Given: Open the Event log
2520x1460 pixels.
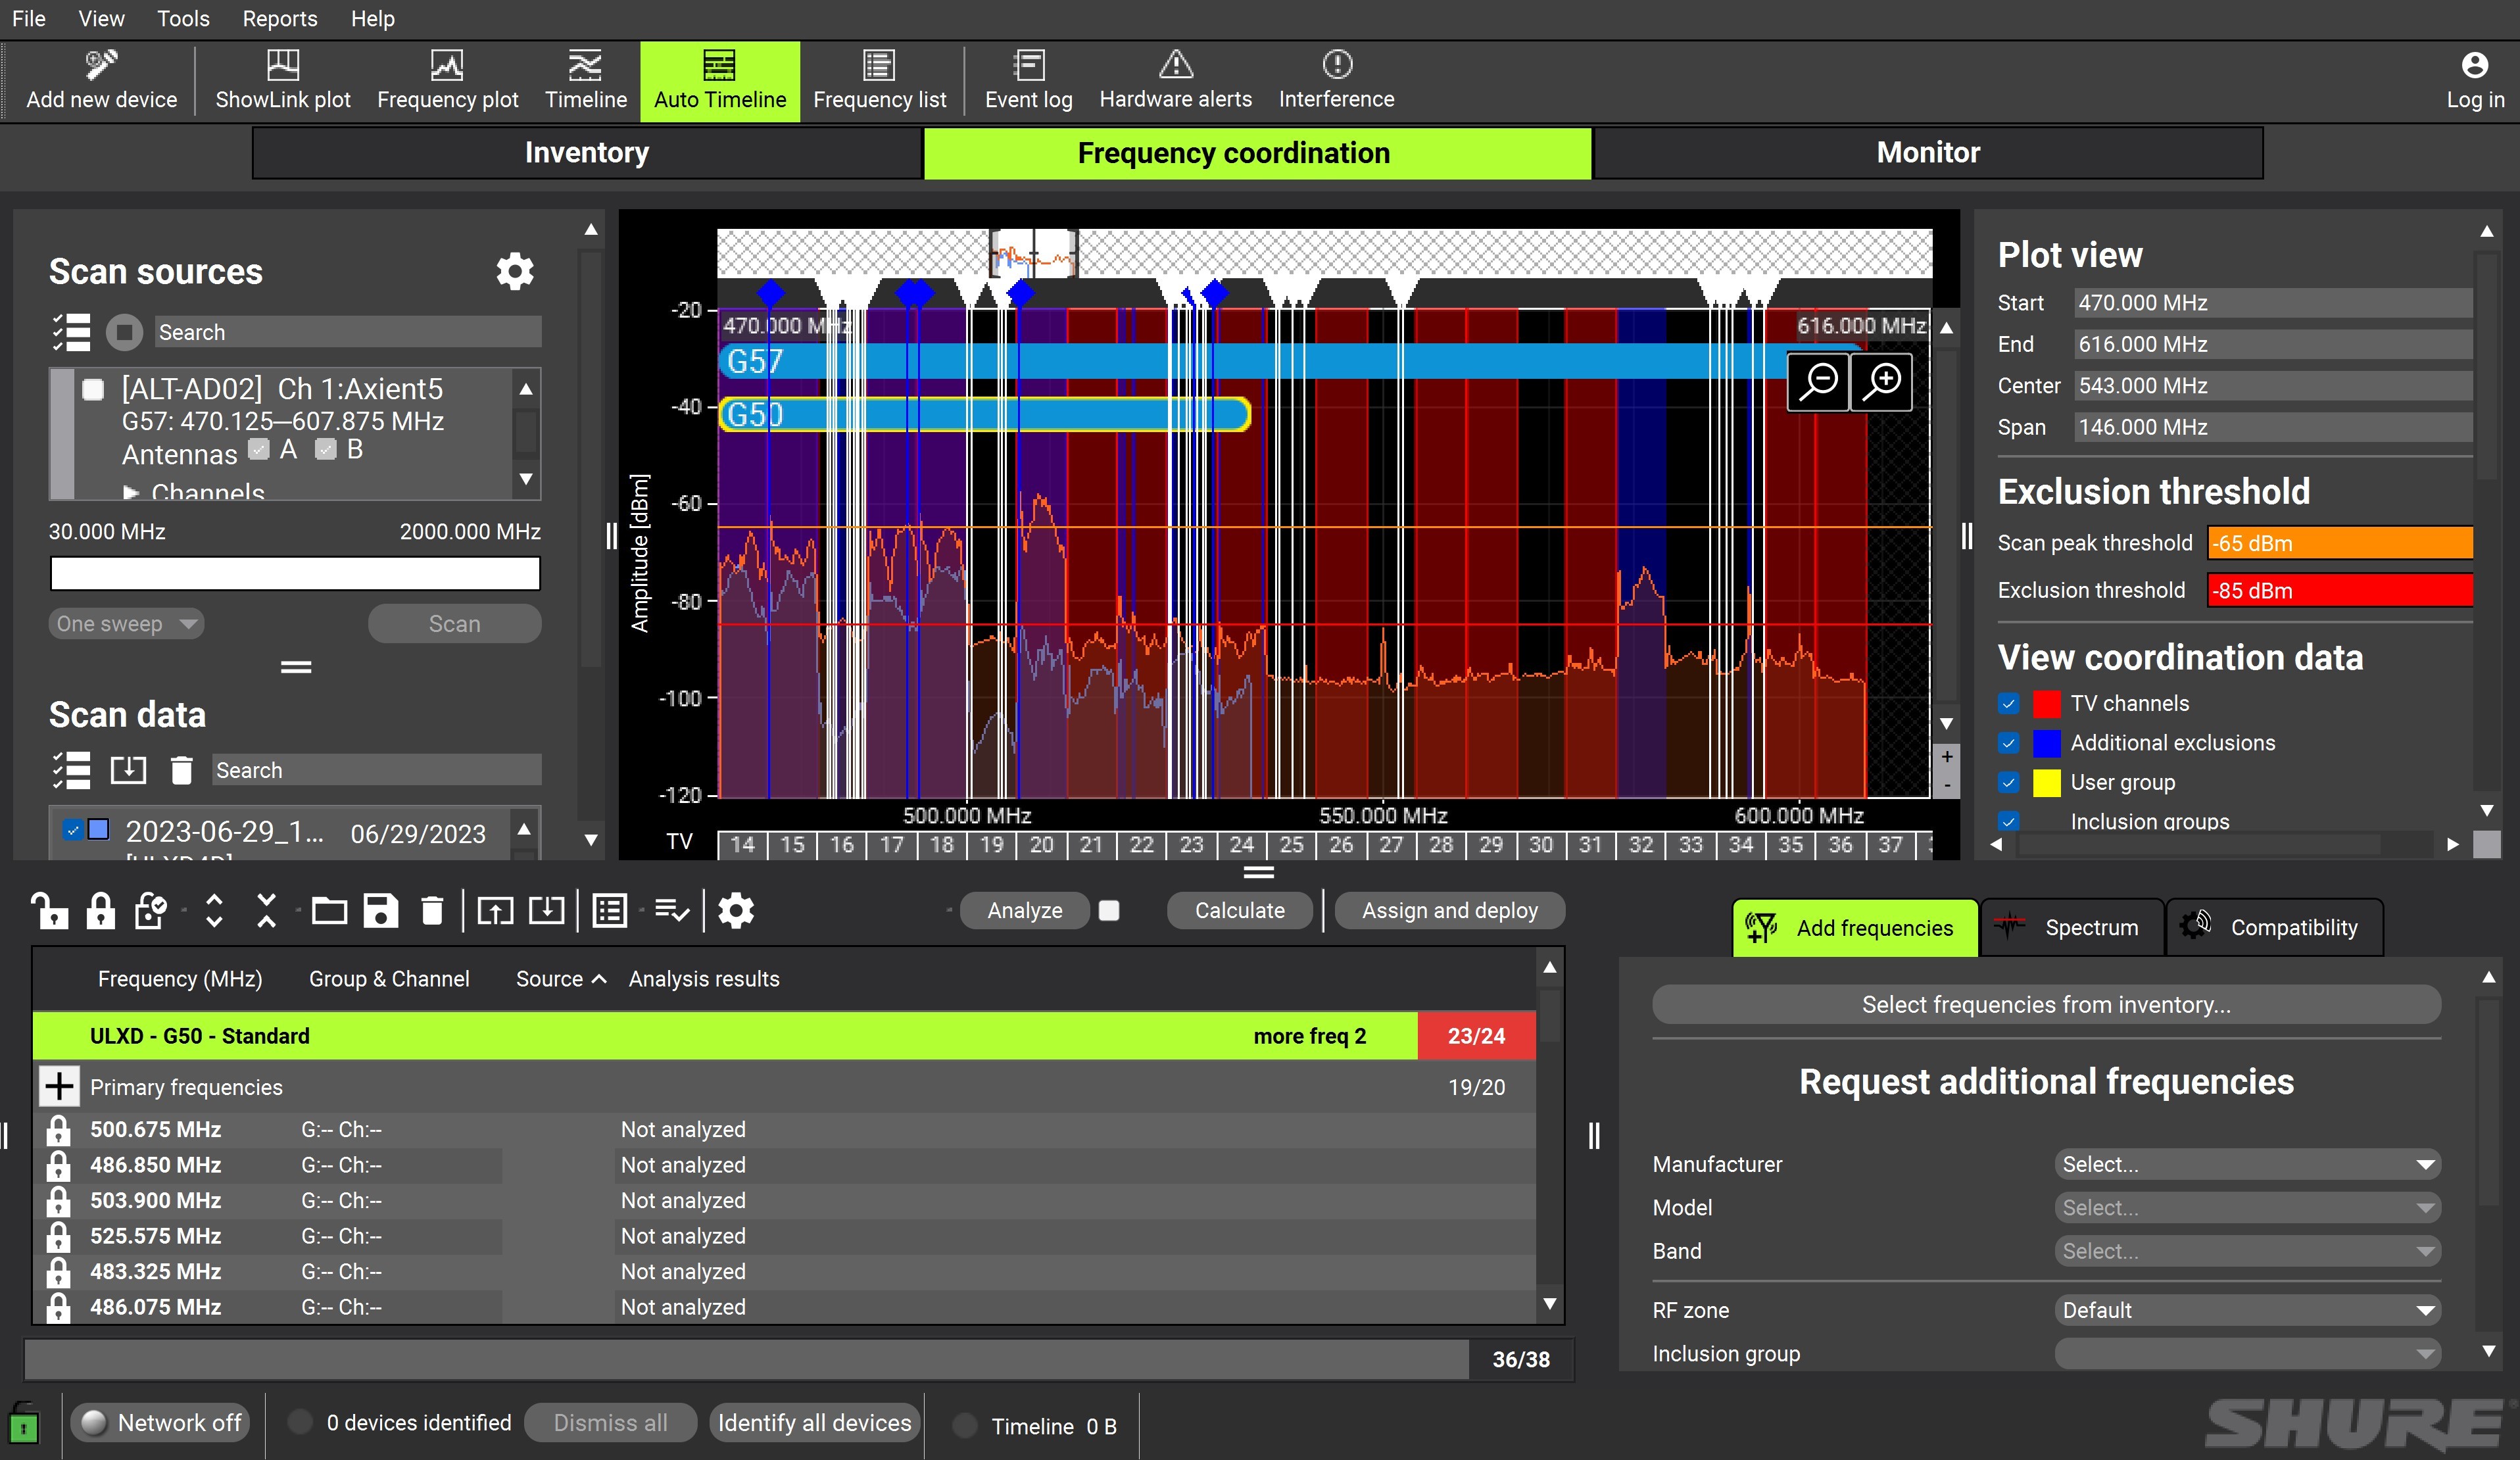Looking at the screenshot, I should coord(1028,80).
